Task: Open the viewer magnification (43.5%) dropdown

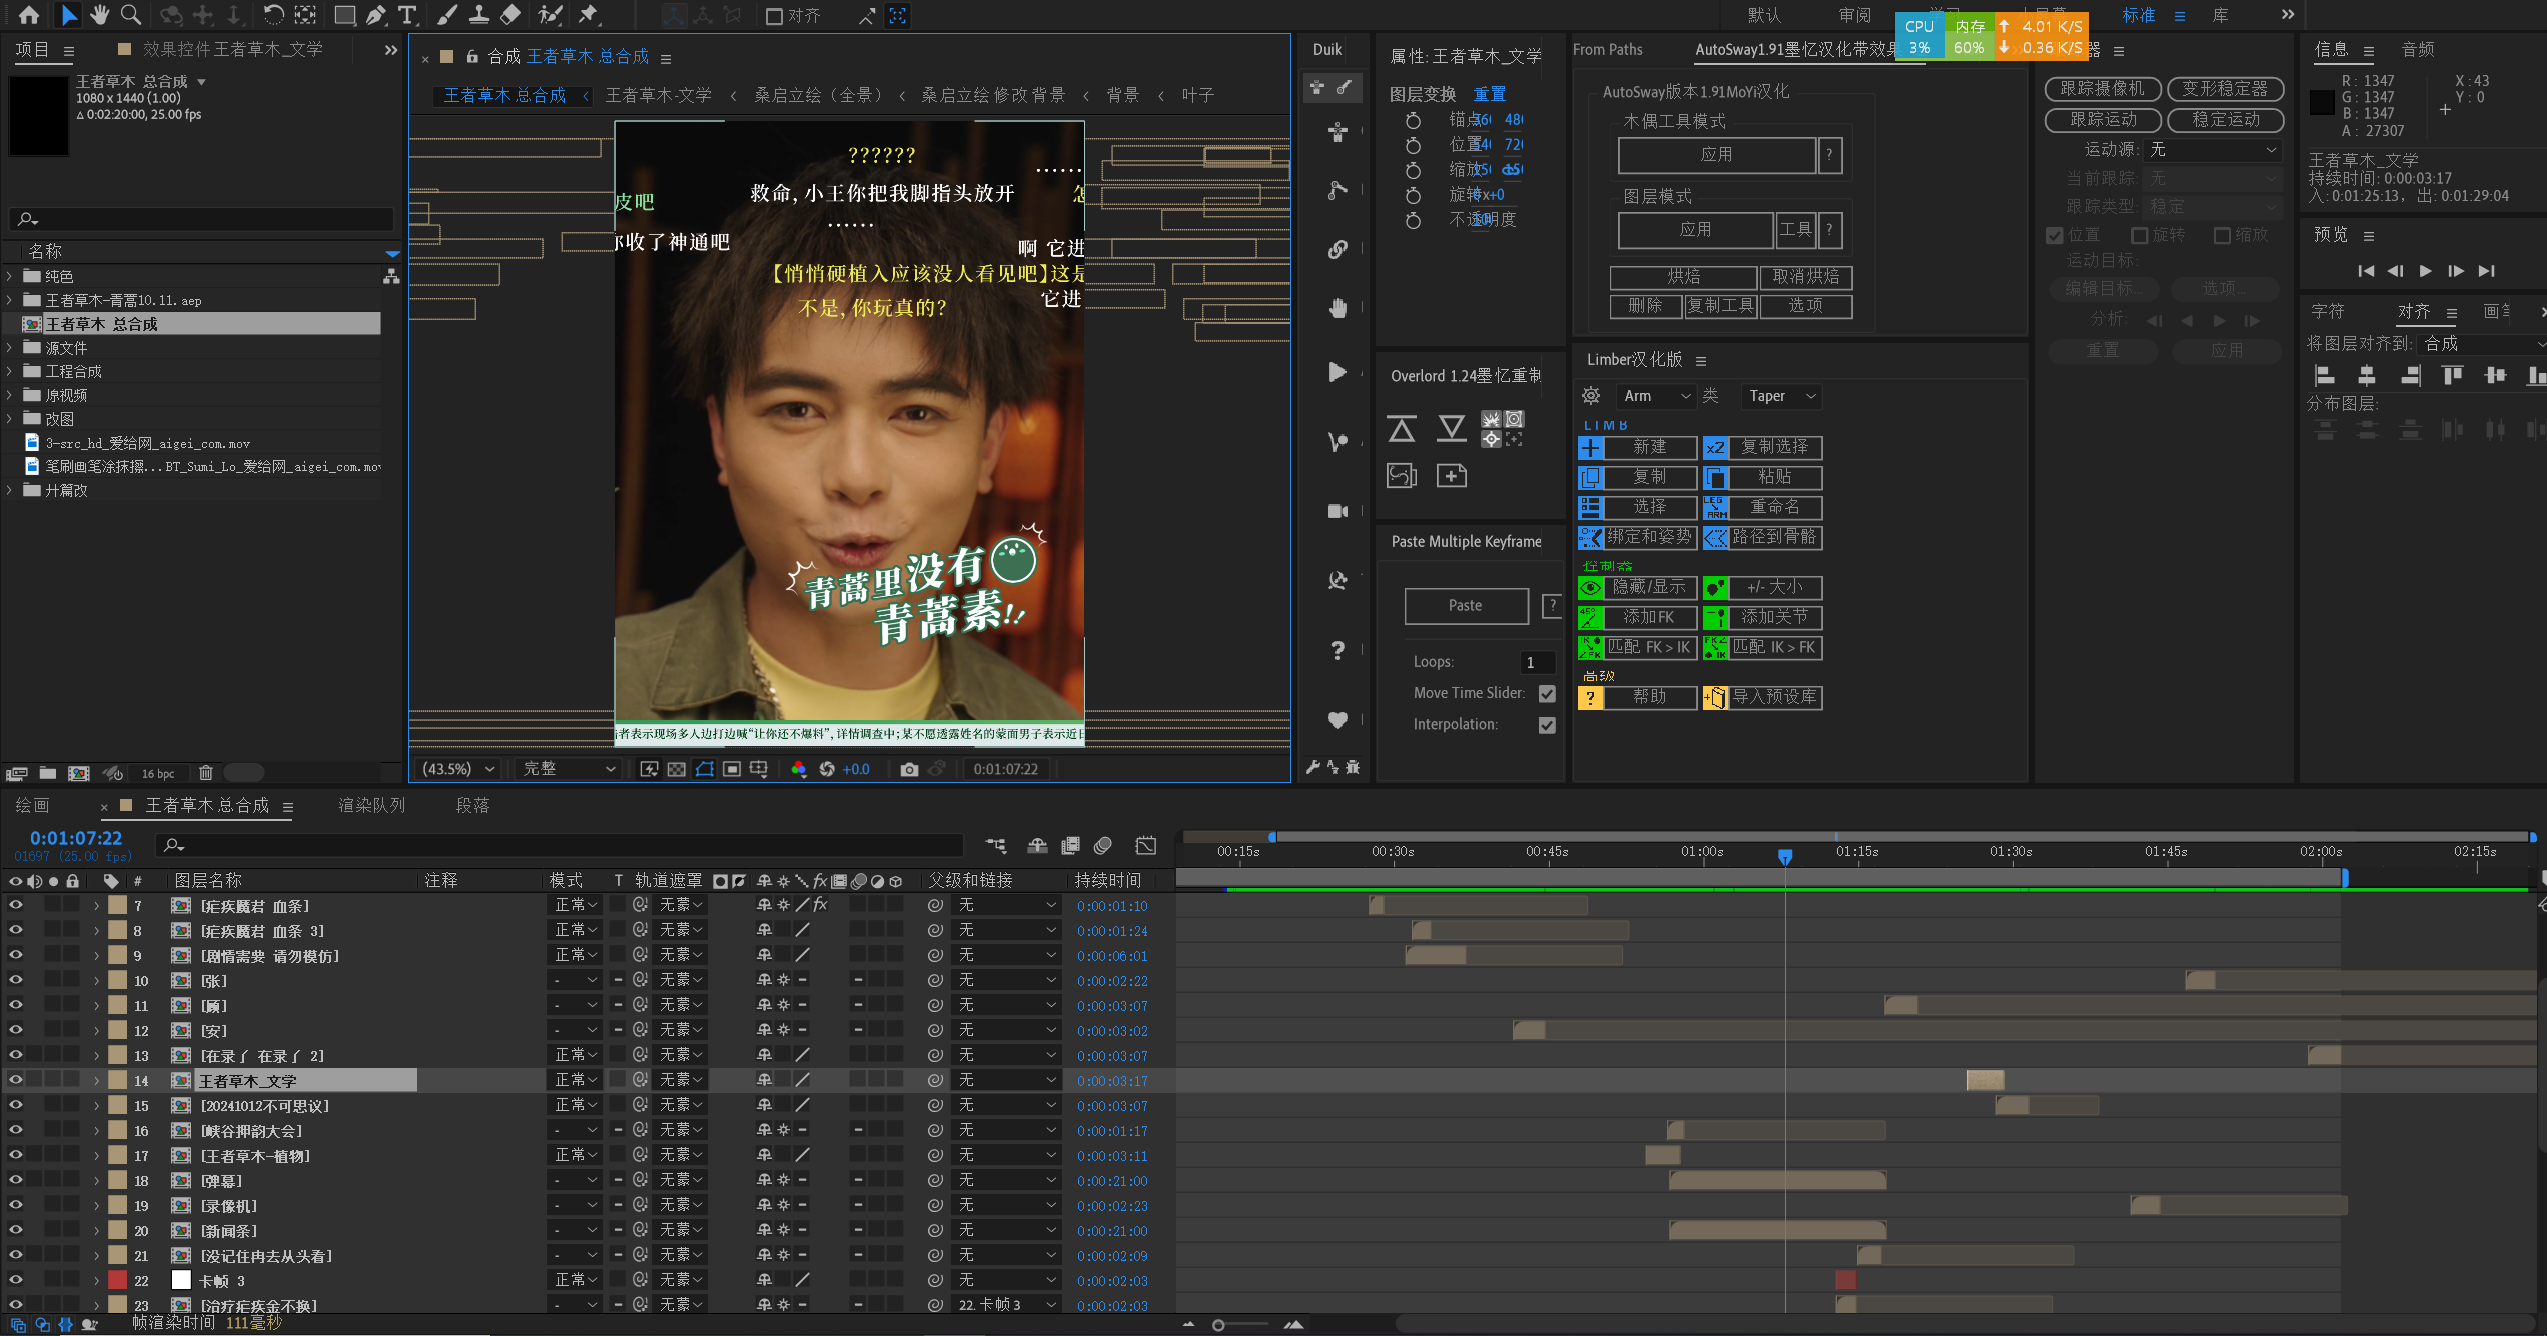Action: click(x=458, y=769)
